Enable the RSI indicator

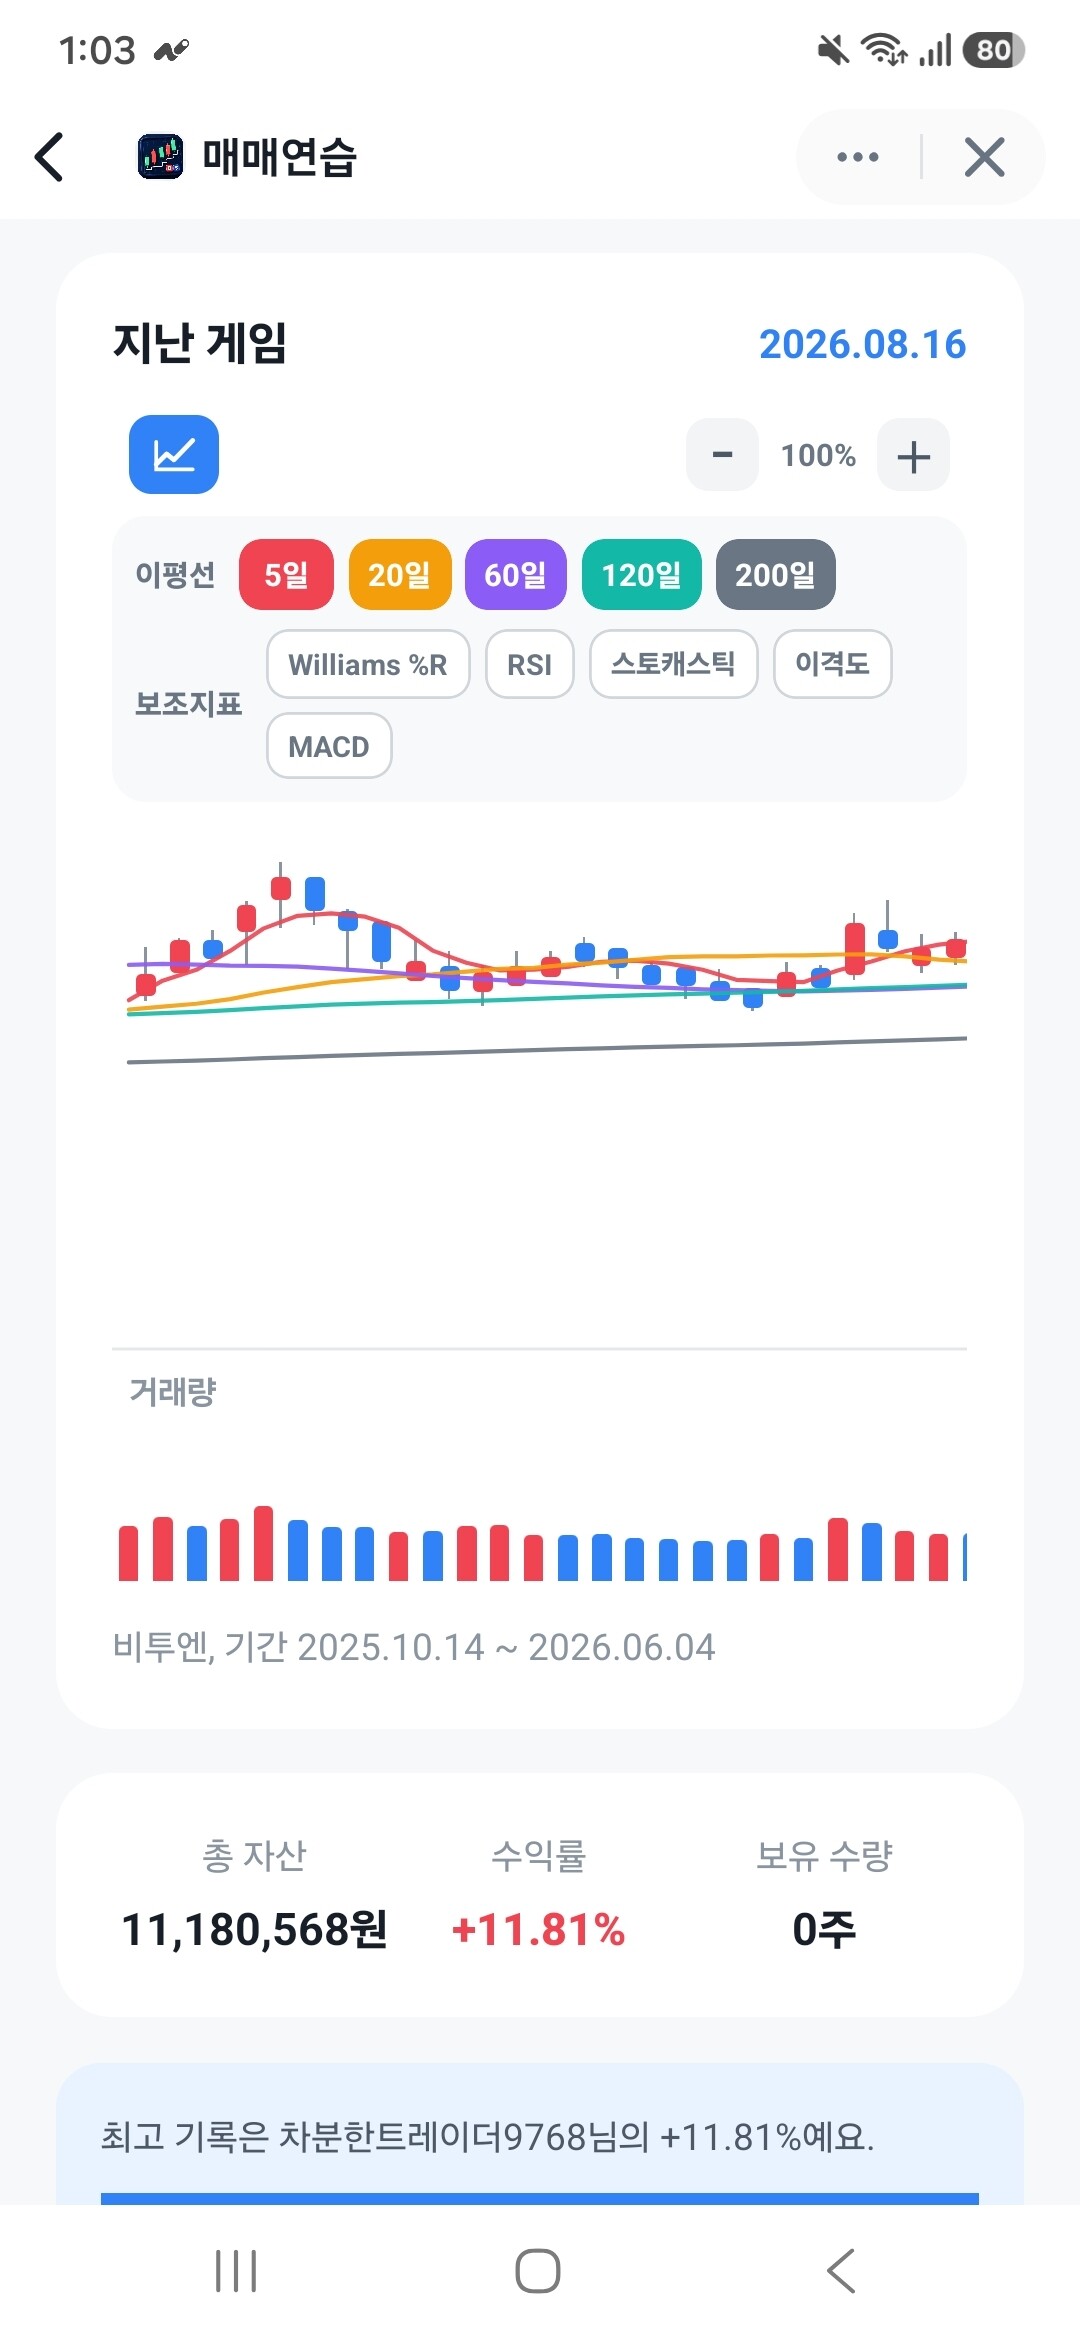530,664
